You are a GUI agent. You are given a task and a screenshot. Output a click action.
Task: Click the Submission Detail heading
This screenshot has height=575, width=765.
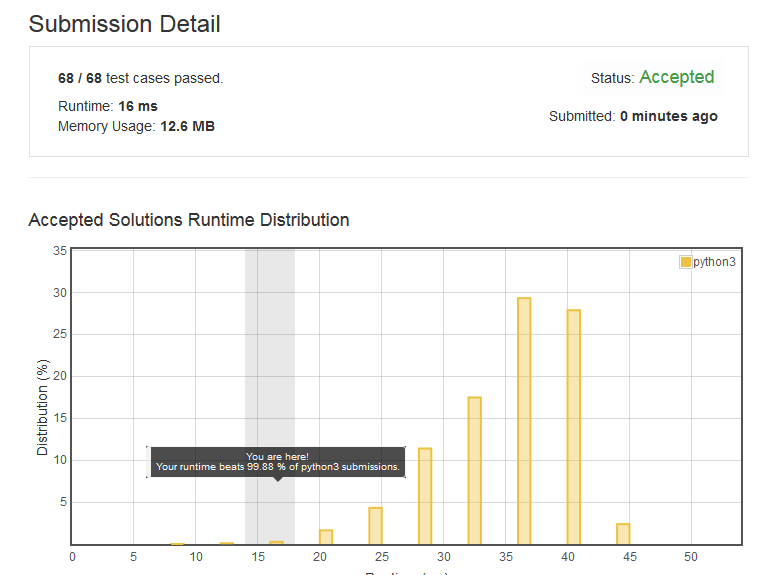tap(125, 23)
